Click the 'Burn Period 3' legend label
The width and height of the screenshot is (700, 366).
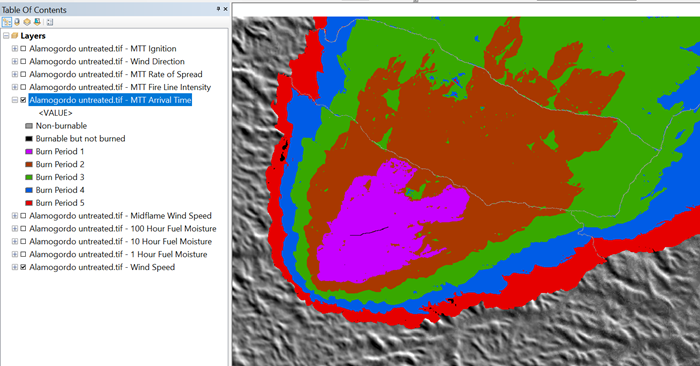60,178
